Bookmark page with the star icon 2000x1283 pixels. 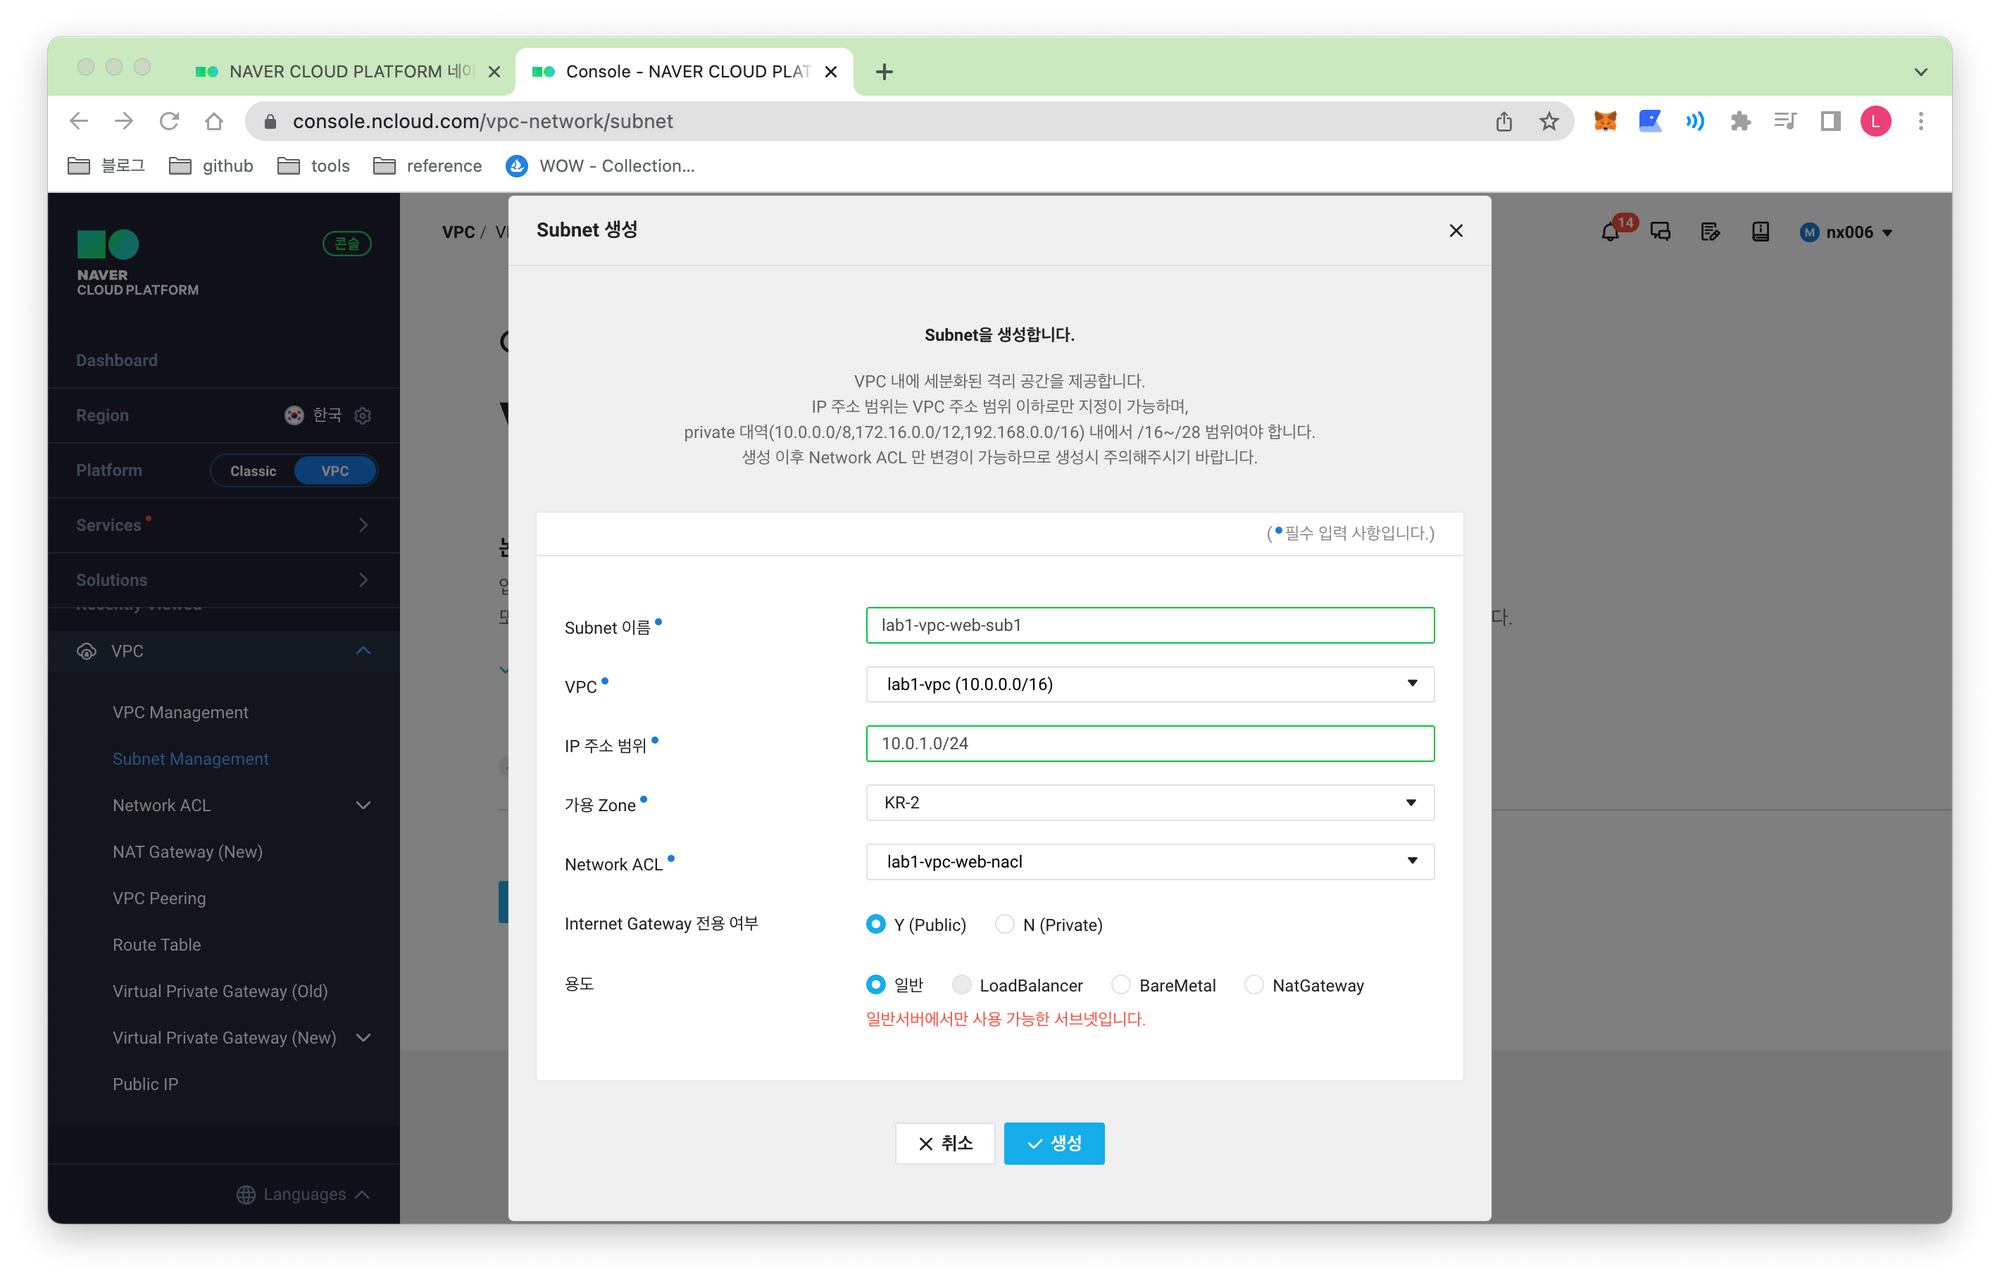[x=1549, y=121]
